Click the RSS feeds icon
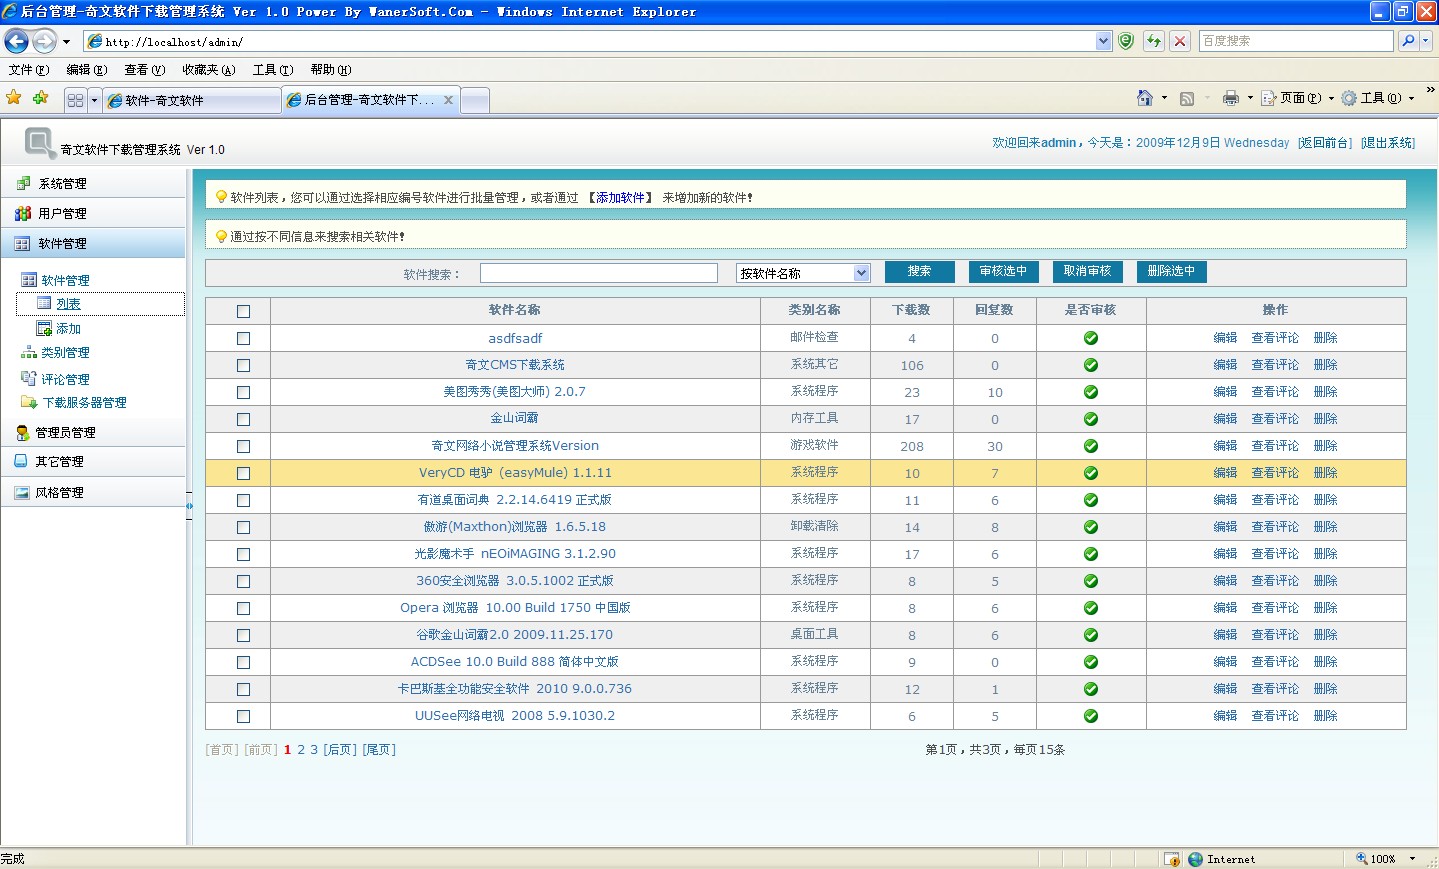Image resolution: width=1439 pixels, height=869 pixels. point(1187,98)
